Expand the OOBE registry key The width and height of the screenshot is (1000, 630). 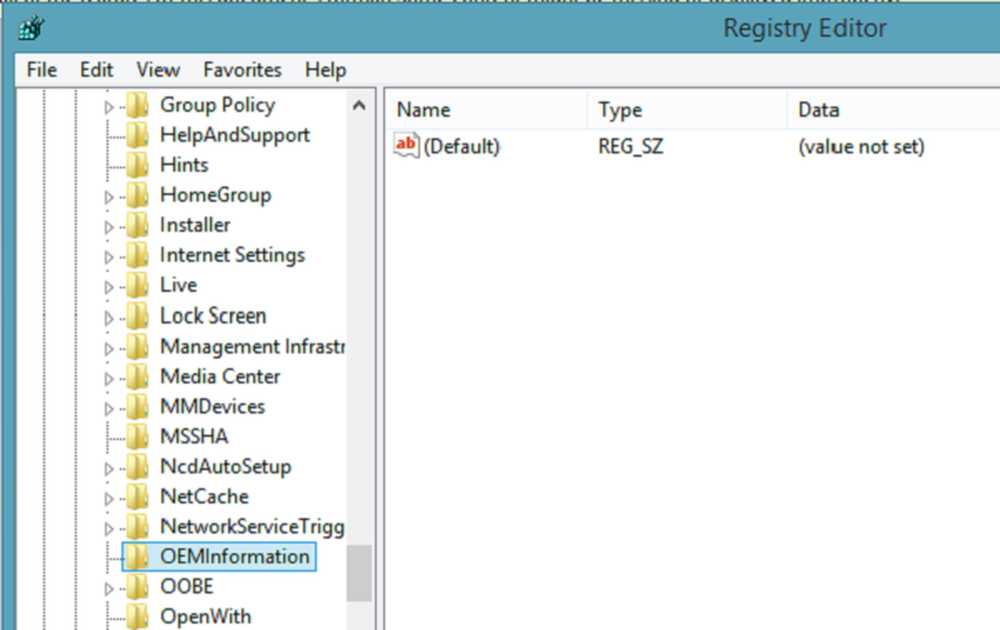tap(110, 588)
